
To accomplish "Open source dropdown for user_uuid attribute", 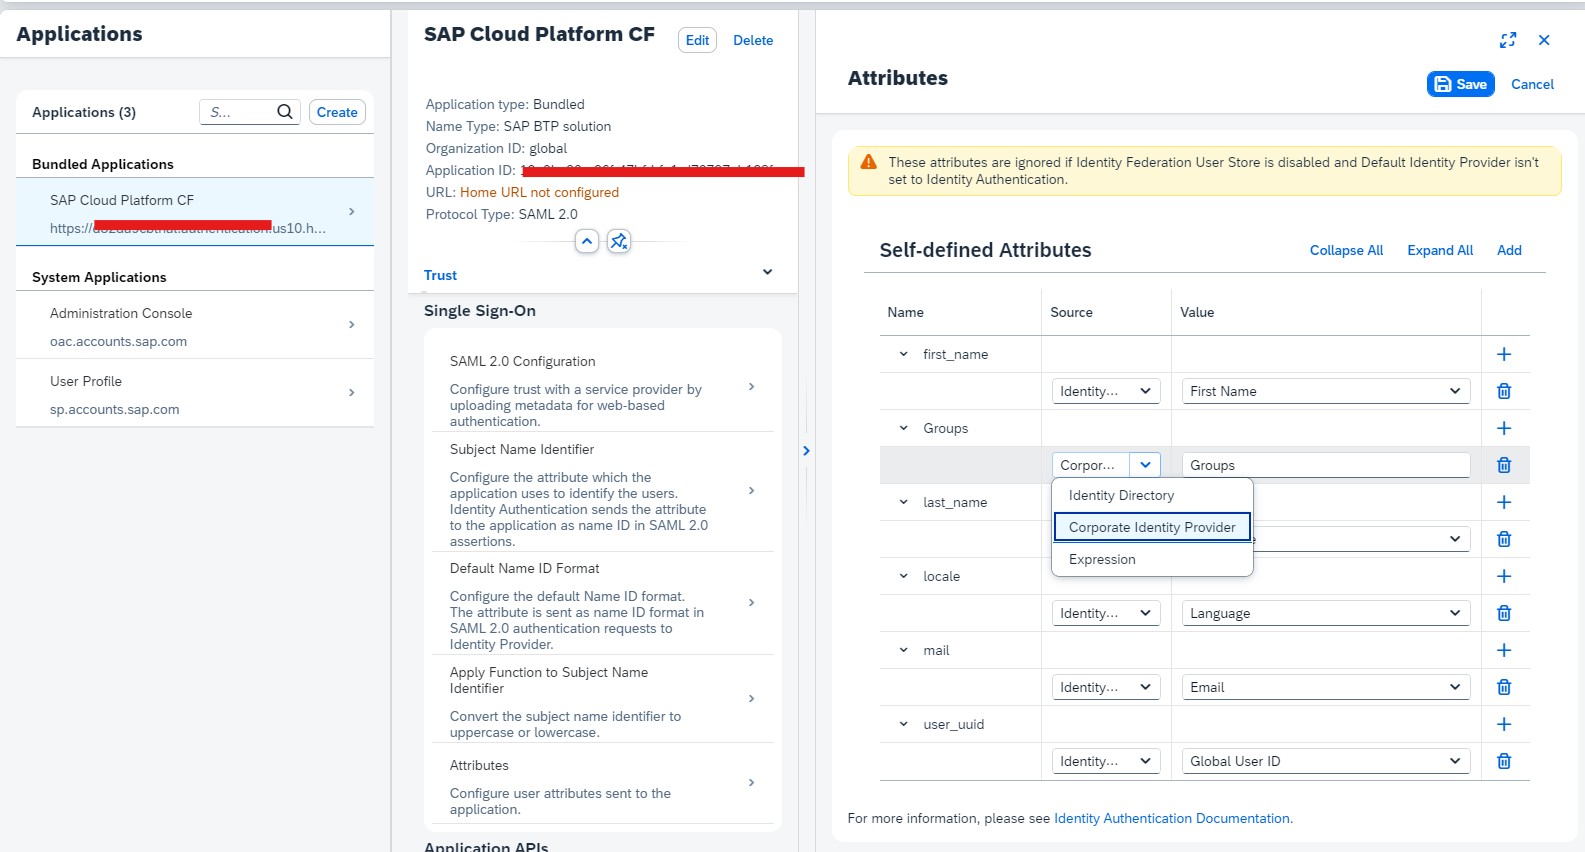I will click(x=1145, y=761).
